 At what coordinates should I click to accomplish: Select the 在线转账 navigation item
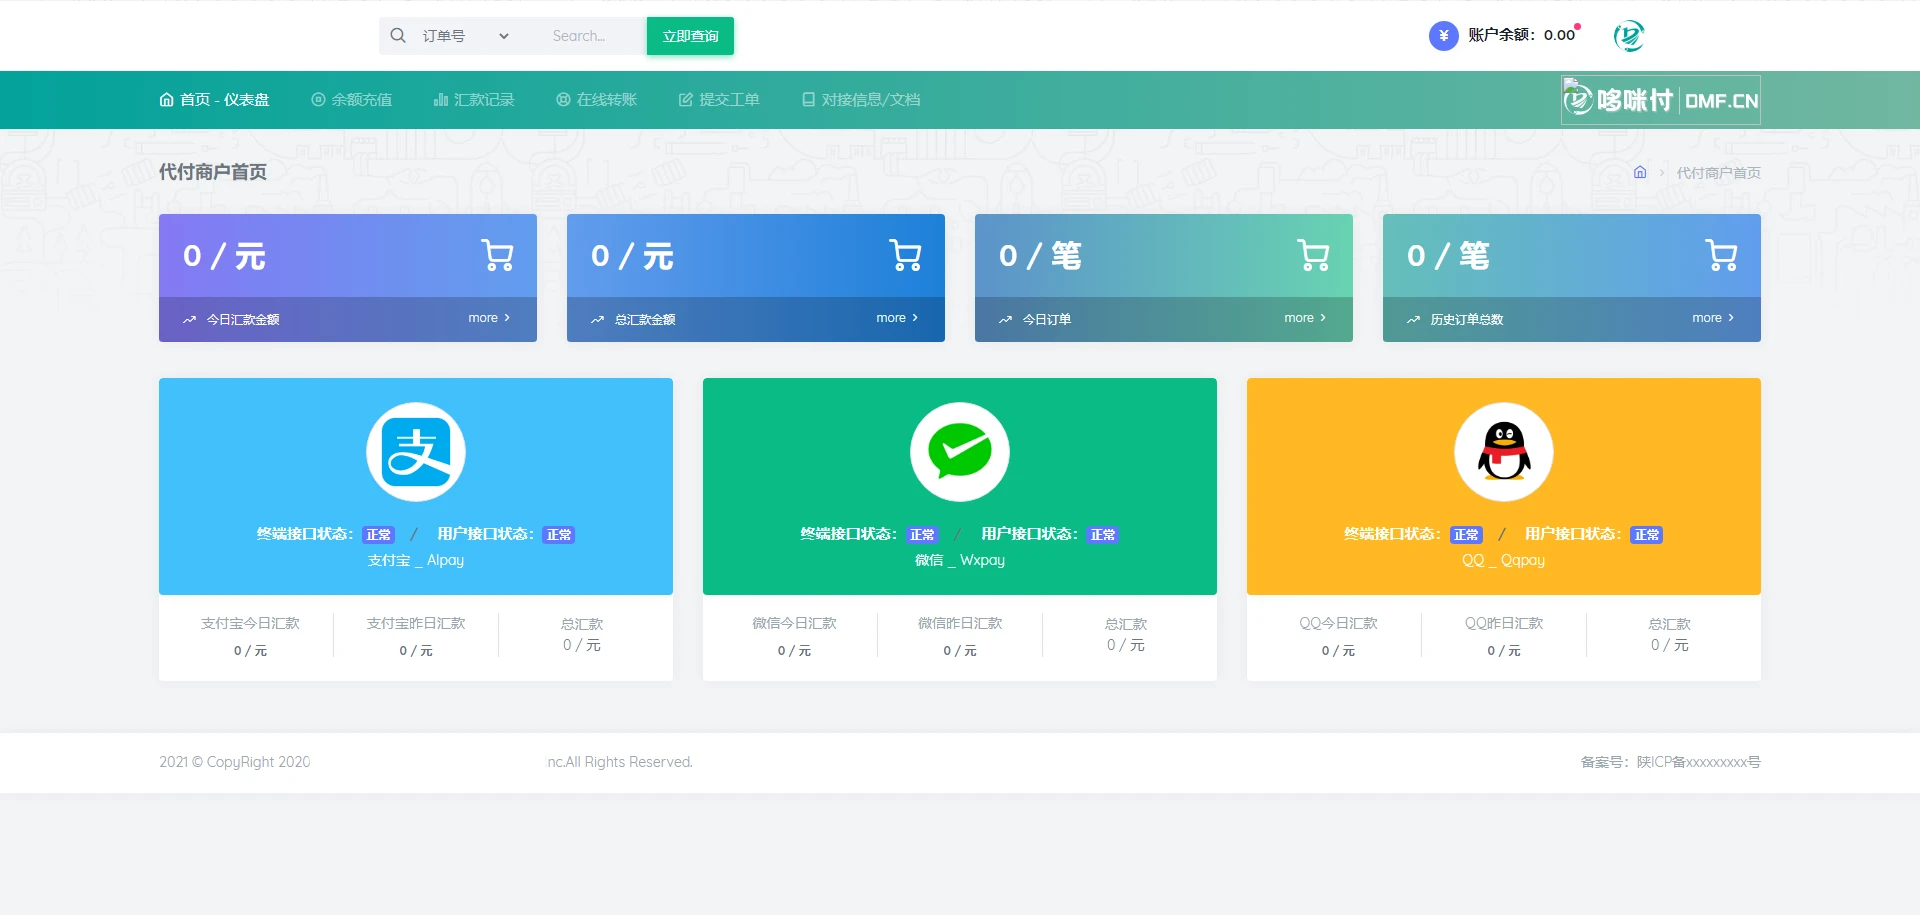click(597, 100)
